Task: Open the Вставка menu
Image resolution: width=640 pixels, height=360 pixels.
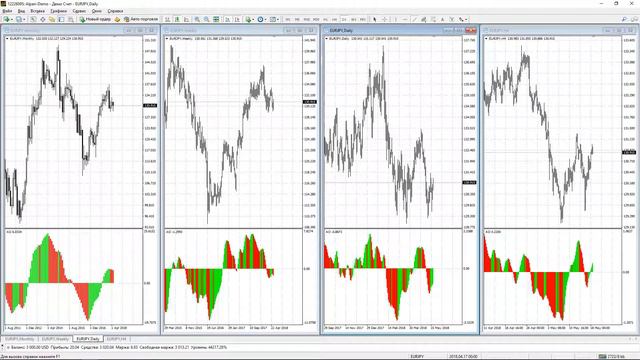Action: click(38, 11)
